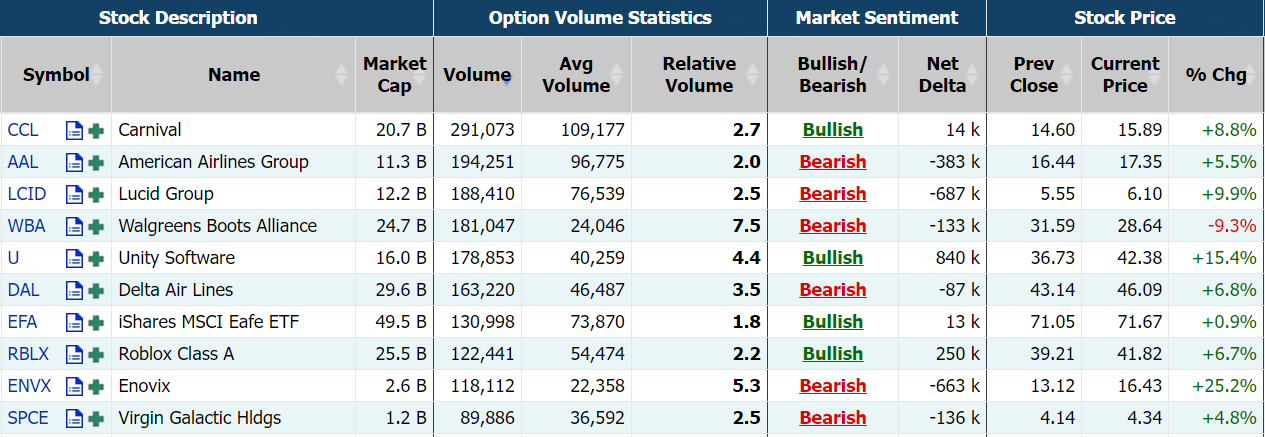Sort by Bullish/Bearish column header
The width and height of the screenshot is (1265, 437).
pos(832,75)
